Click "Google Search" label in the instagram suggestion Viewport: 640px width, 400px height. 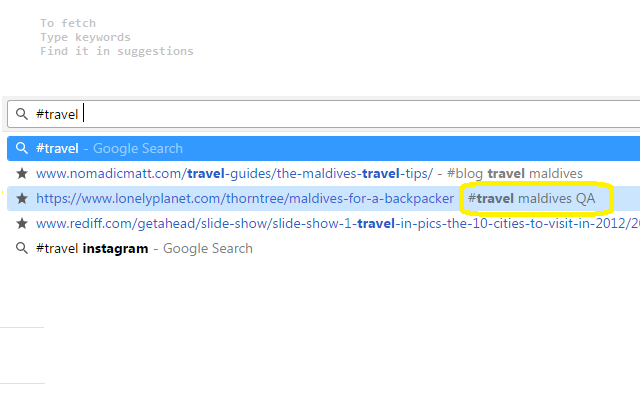(208, 249)
